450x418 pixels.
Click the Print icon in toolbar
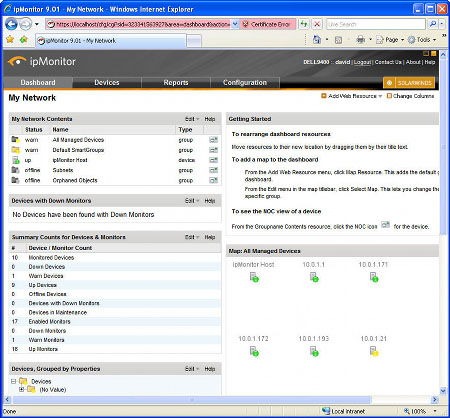pos(361,40)
